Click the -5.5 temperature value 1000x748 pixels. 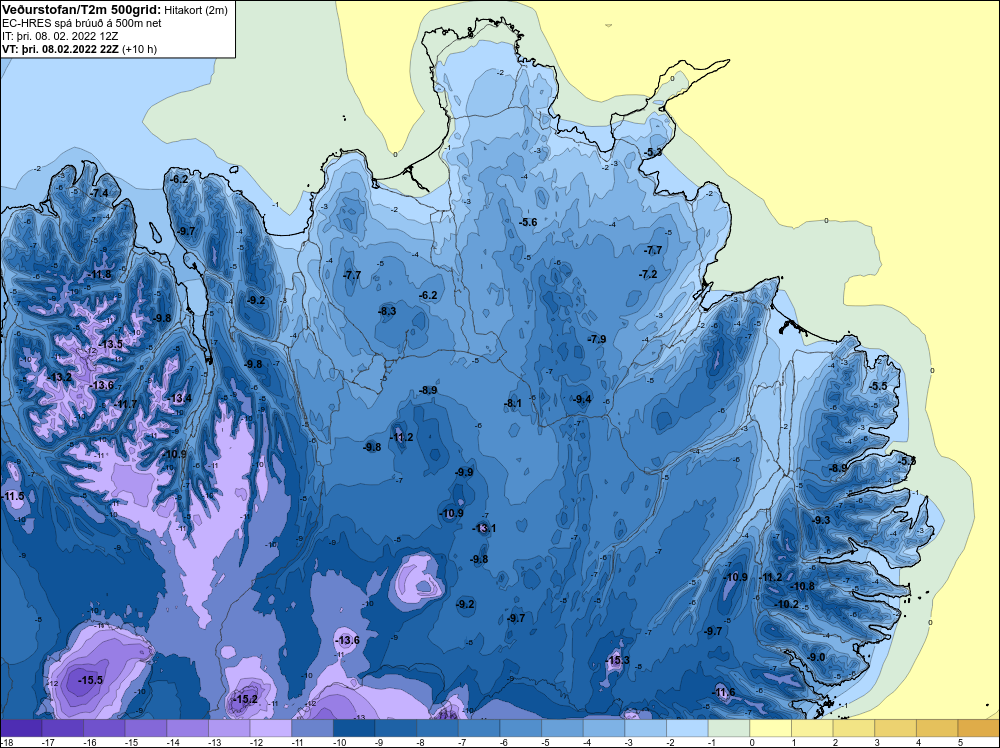[x=878, y=386]
